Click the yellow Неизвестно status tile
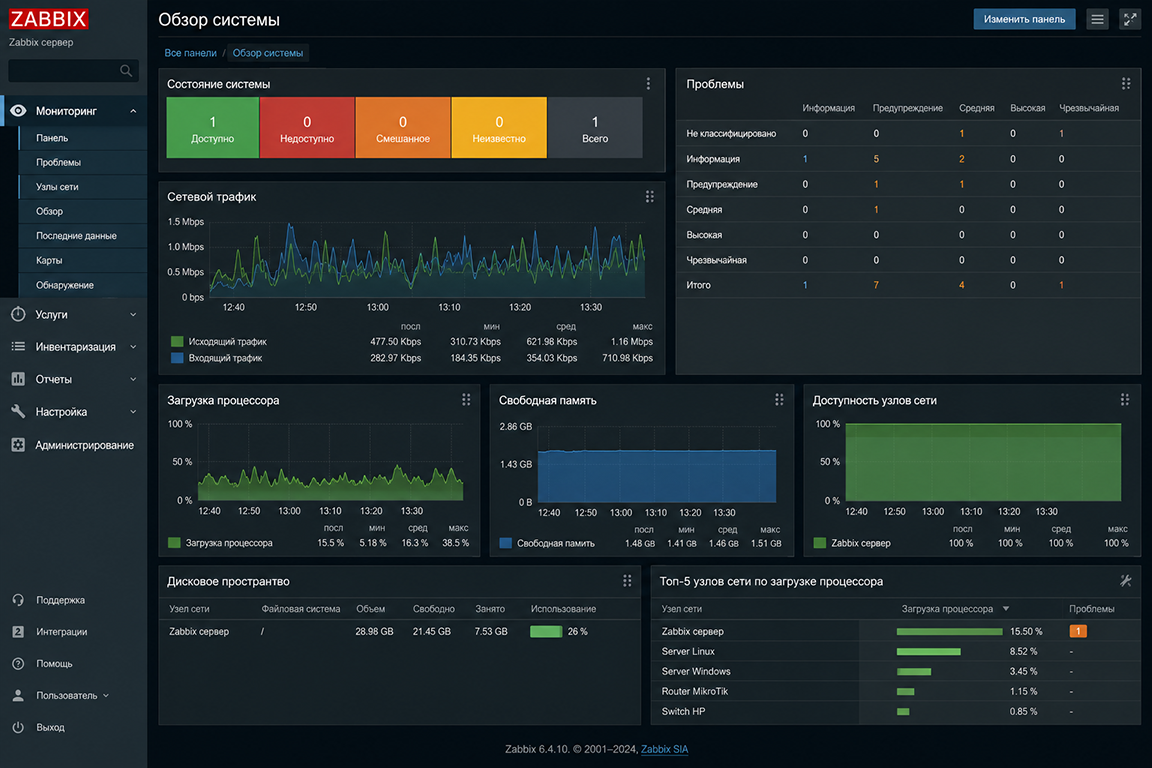The height and width of the screenshot is (768, 1152). [499, 127]
